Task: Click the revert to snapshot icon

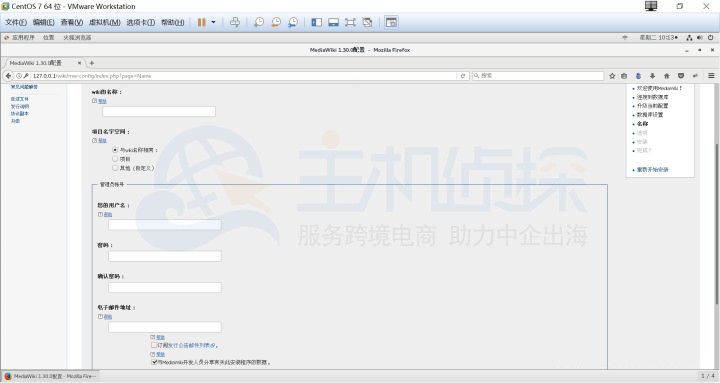Action: 276,22
